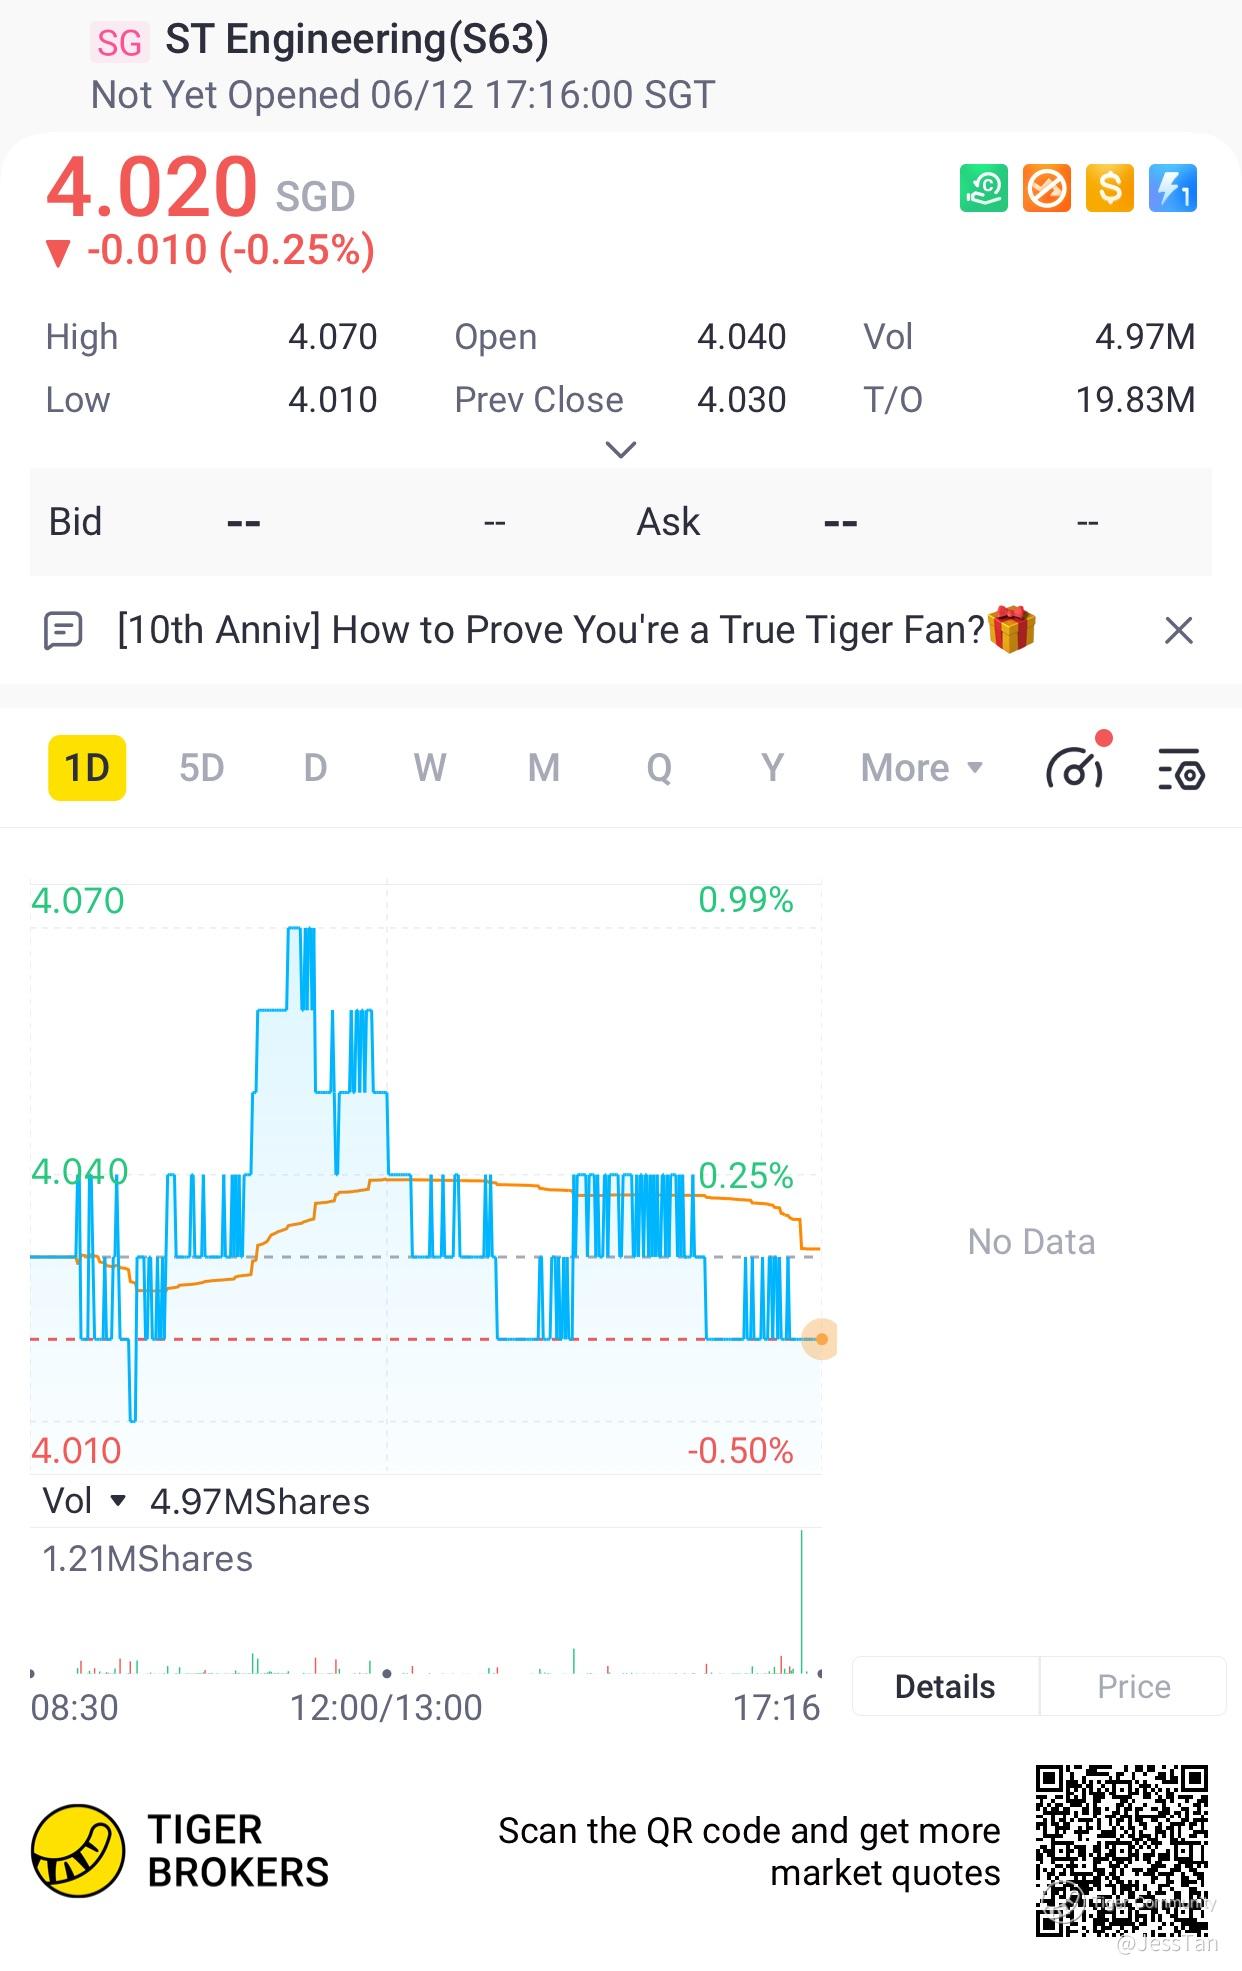1242x1971 pixels.
Task: Tap the orange price marker dot
Action: coord(822,1339)
